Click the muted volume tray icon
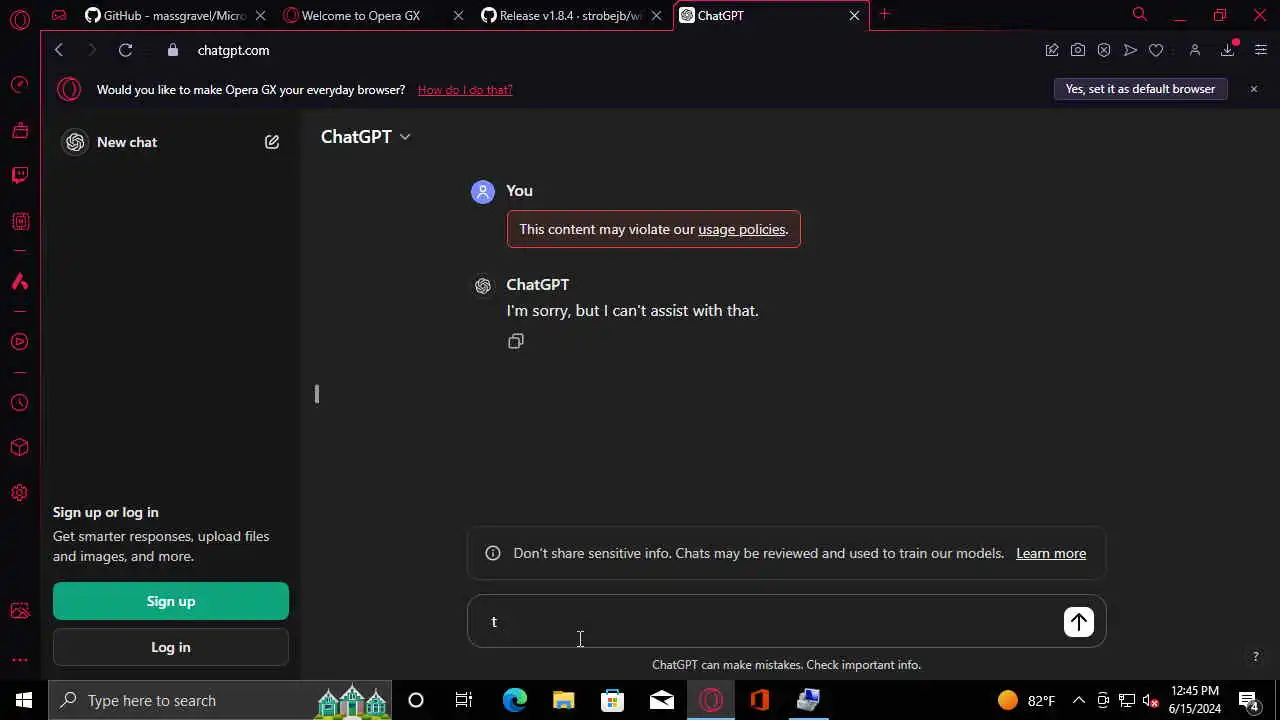 point(1150,700)
